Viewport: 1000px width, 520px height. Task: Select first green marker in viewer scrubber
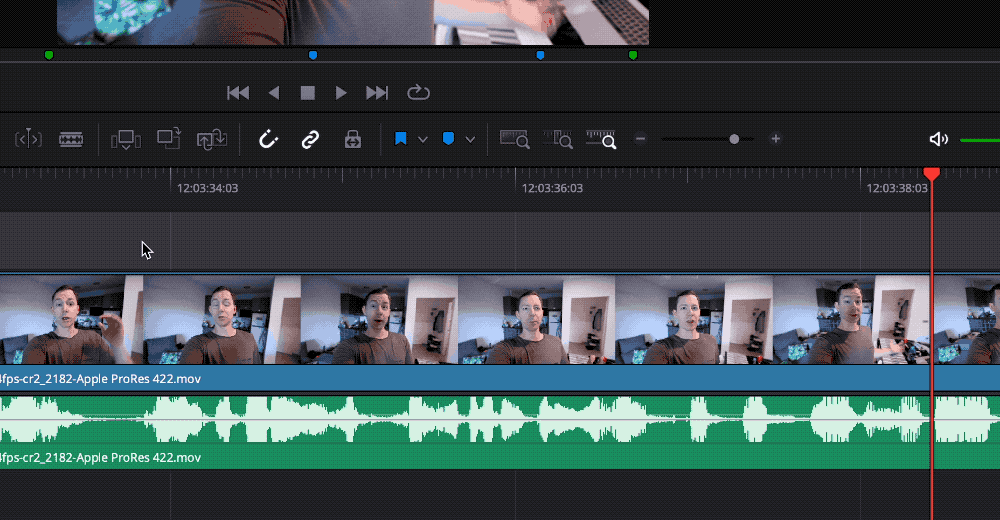(49, 56)
